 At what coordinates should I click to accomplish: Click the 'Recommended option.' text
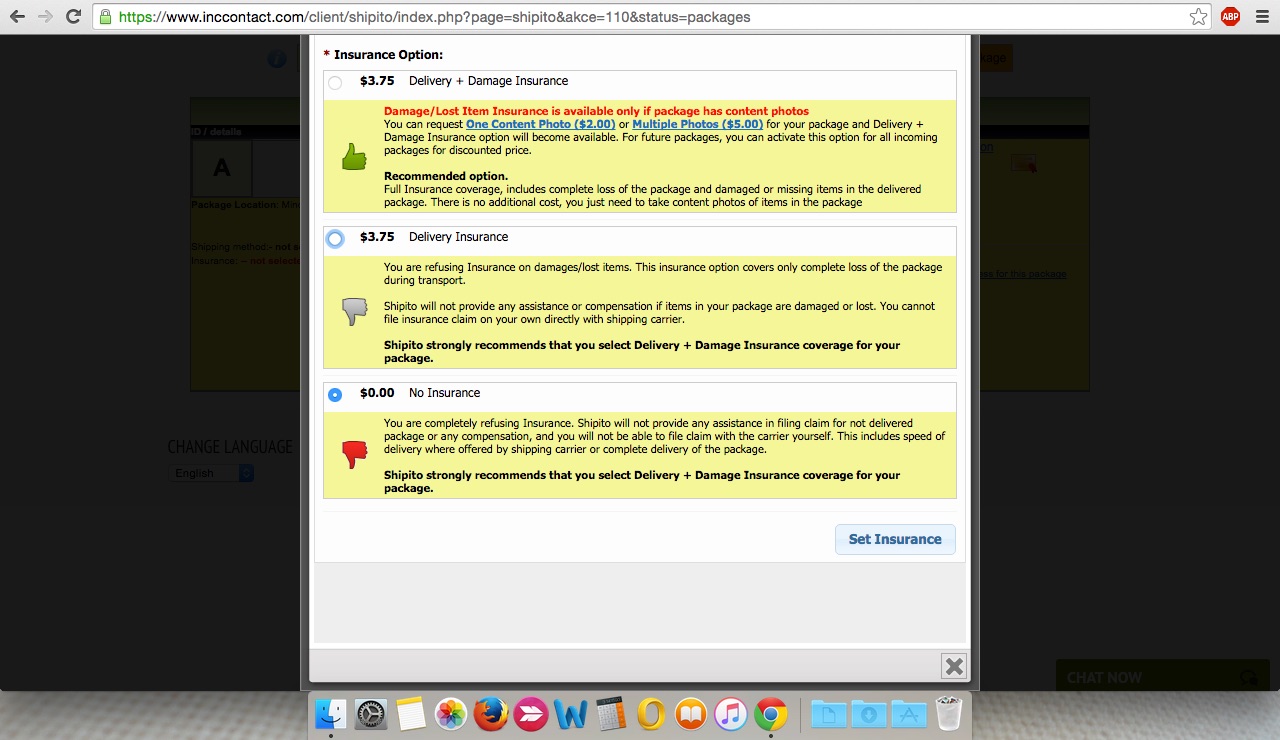click(446, 176)
